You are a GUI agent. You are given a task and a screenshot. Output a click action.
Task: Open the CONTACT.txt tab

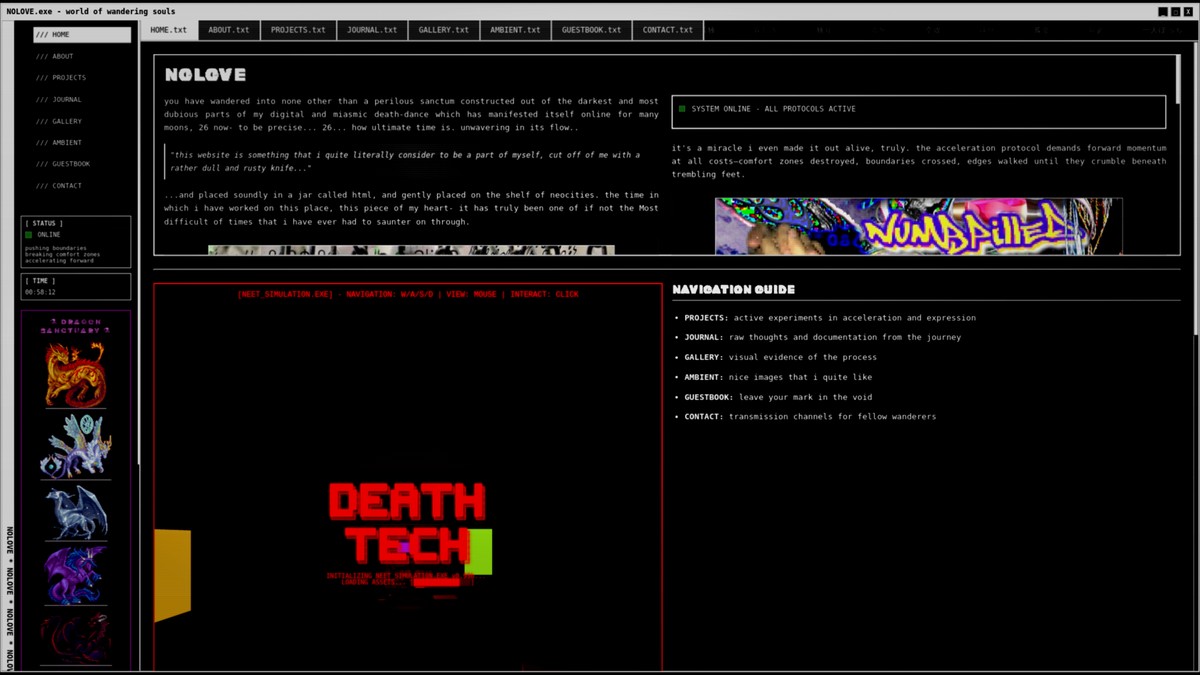tap(667, 30)
